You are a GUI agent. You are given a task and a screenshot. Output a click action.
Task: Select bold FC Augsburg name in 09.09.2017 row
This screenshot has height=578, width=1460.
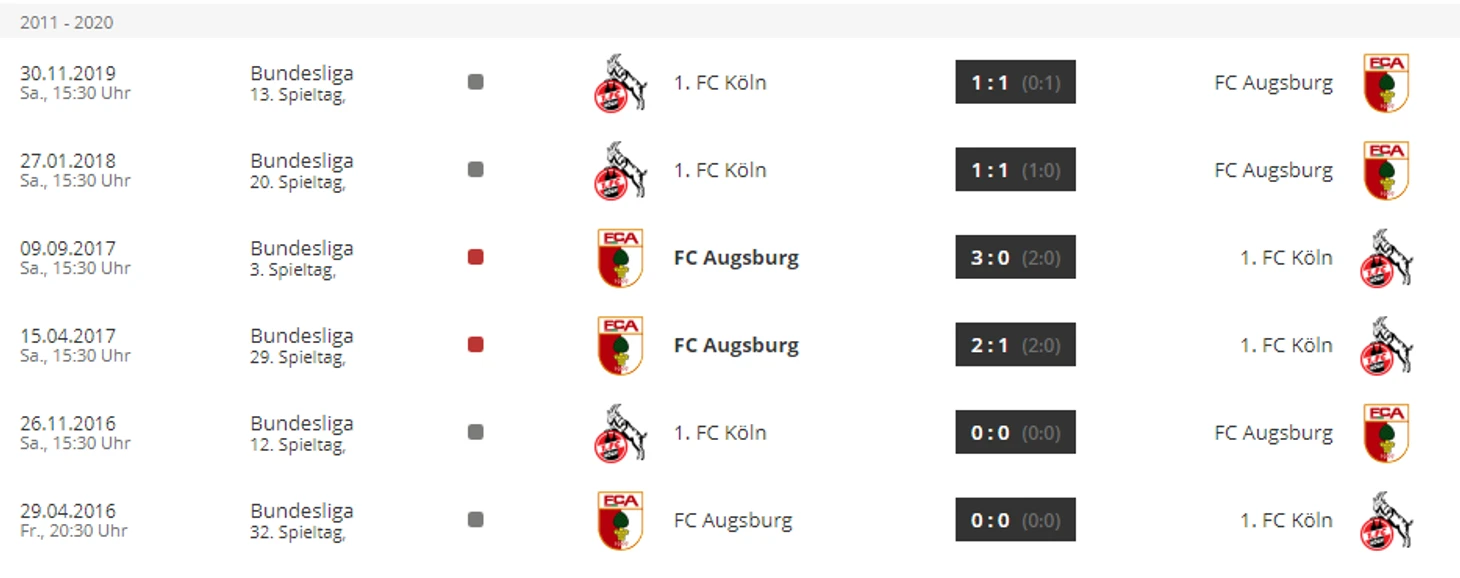pos(736,258)
